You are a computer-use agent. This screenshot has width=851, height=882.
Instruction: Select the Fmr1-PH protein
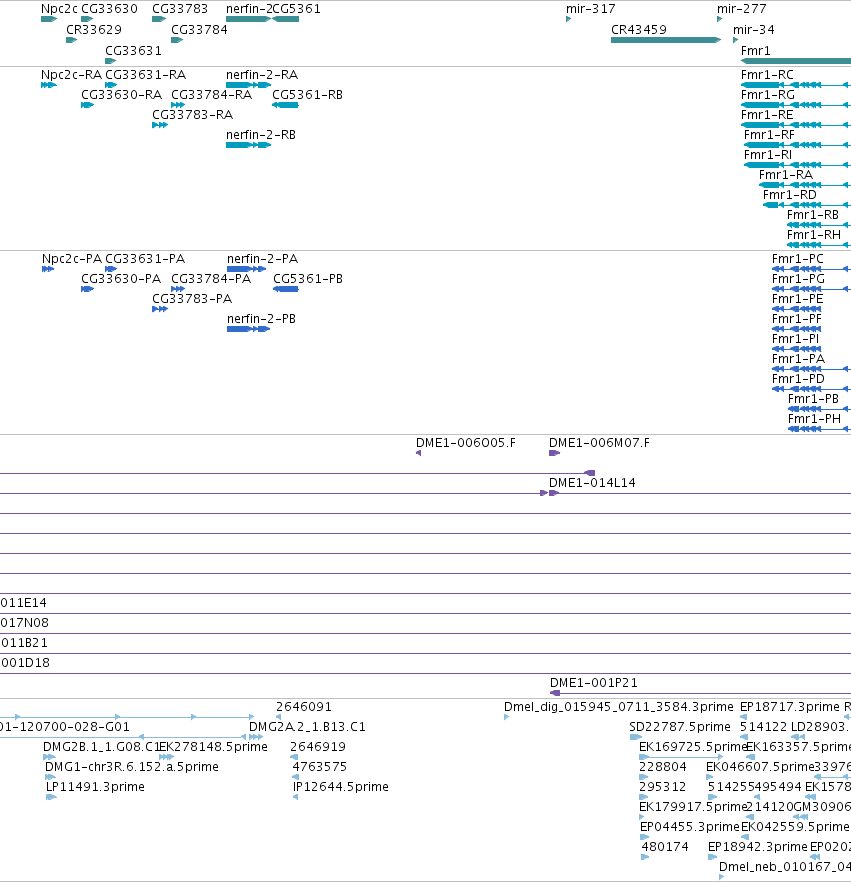pos(819,429)
